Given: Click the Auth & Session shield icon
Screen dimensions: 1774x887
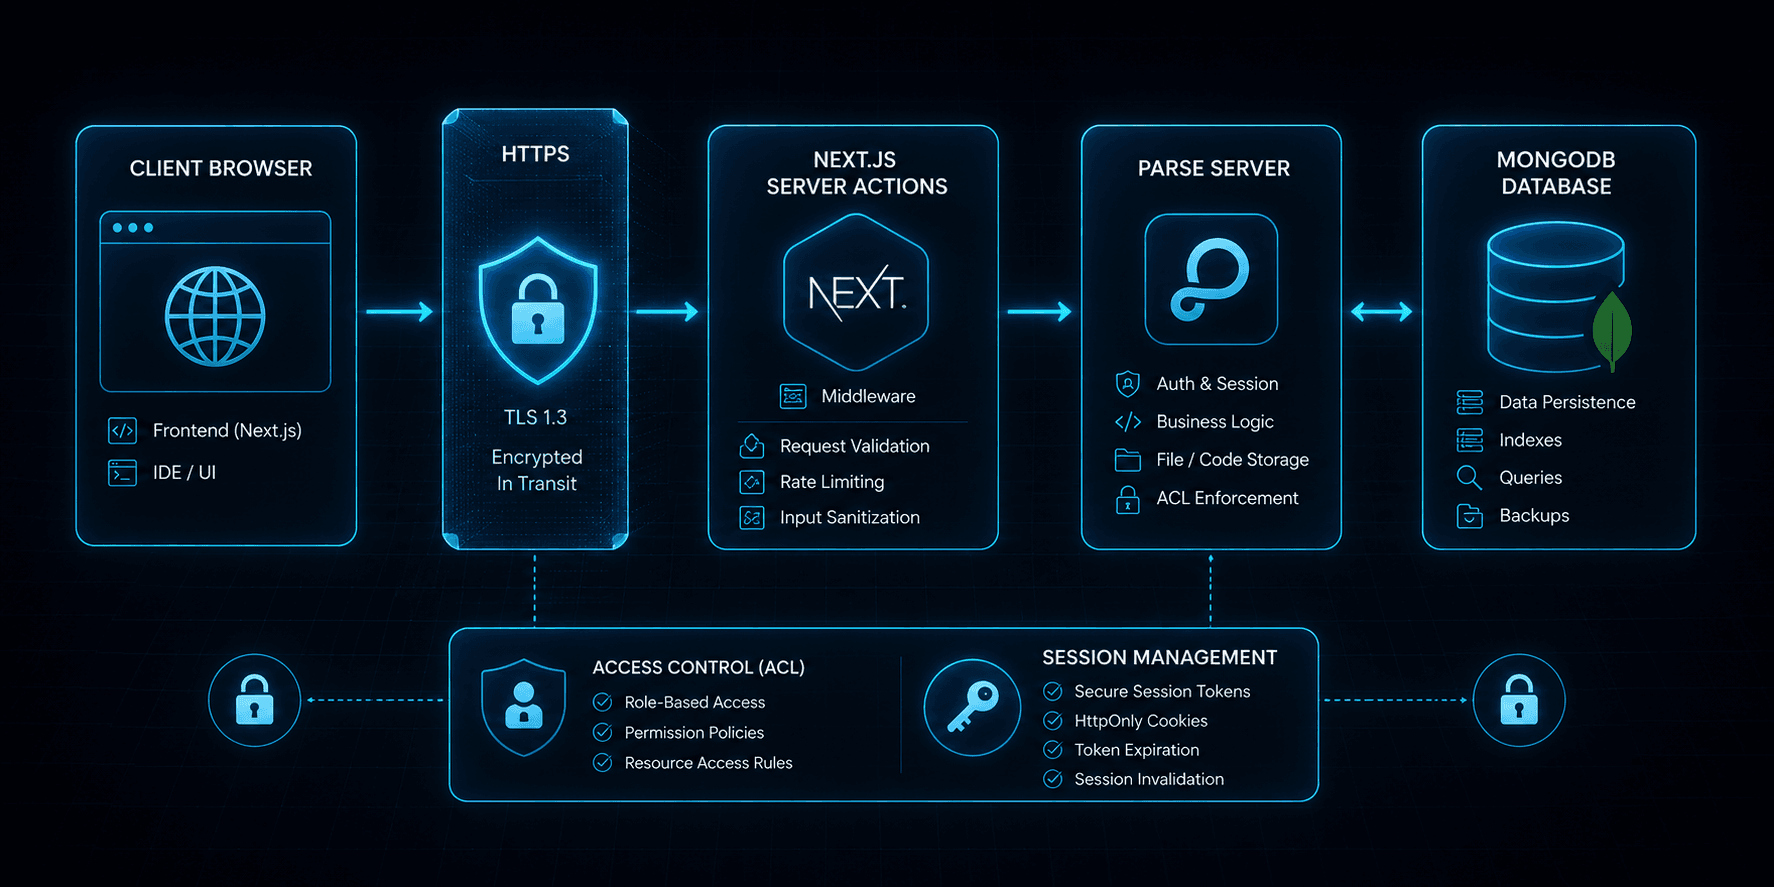Looking at the screenshot, I should 1128,384.
